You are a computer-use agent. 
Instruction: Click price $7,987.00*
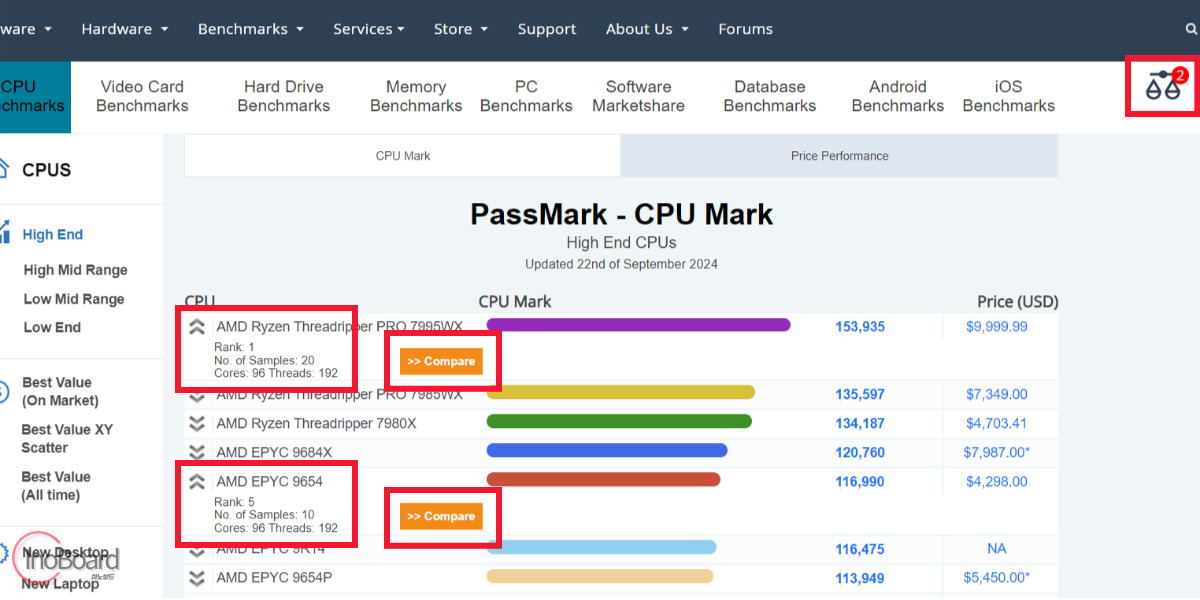[x=997, y=453]
